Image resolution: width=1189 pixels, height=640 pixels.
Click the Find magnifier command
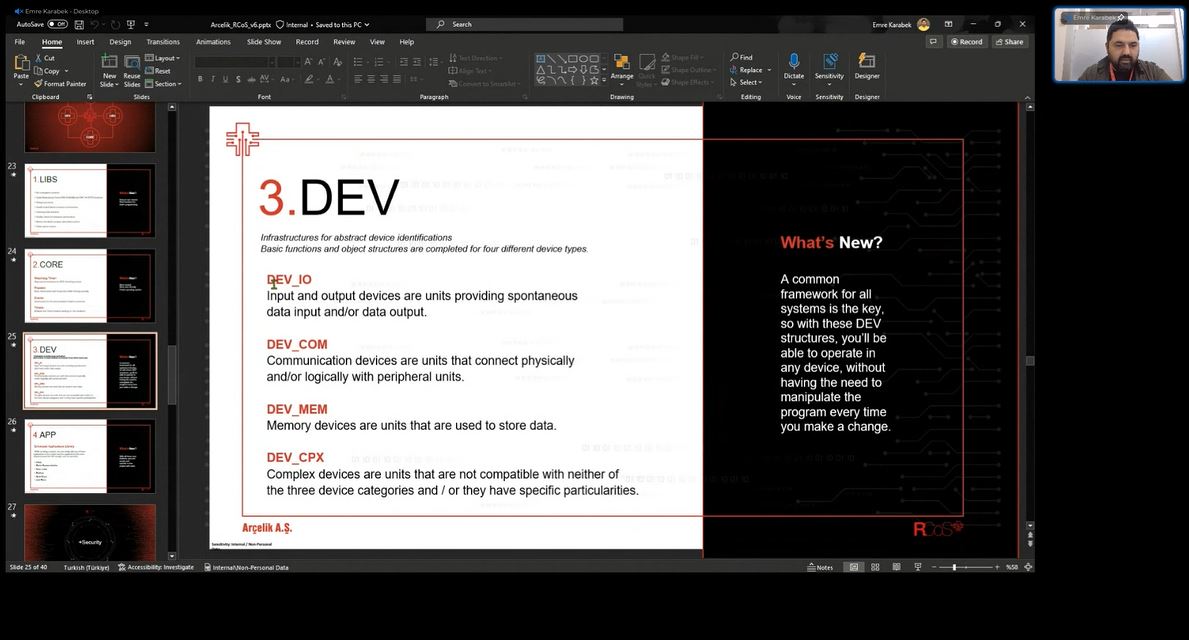pyautogui.click(x=742, y=57)
